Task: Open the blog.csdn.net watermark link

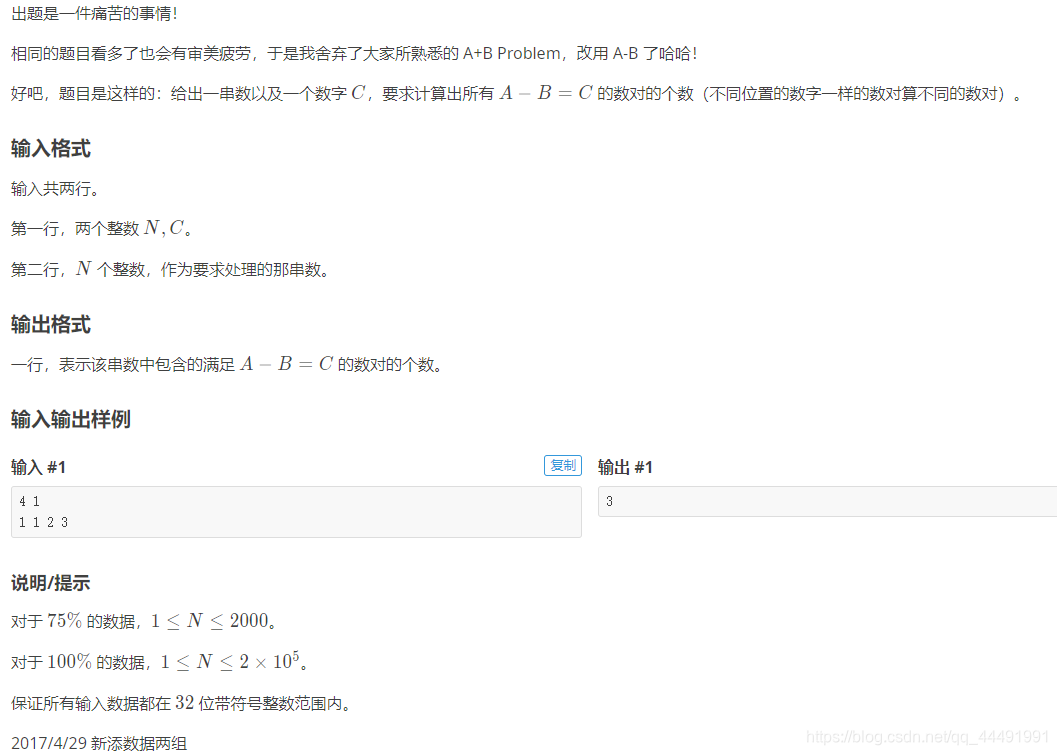Action: pyautogui.click(x=928, y=736)
